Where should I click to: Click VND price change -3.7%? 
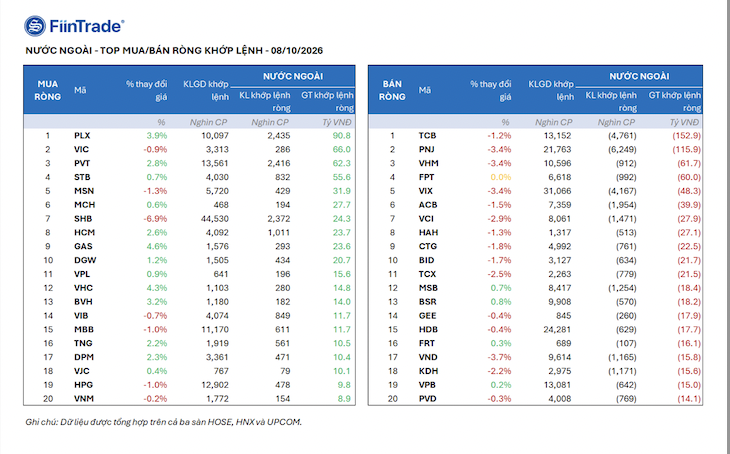pyautogui.click(x=499, y=357)
